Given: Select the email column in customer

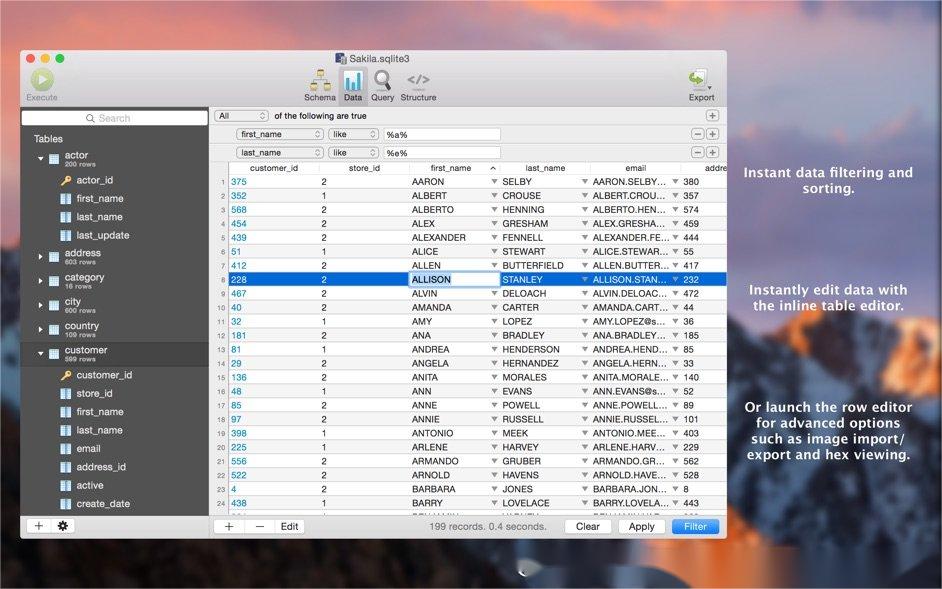Looking at the screenshot, I should pos(88,449).
